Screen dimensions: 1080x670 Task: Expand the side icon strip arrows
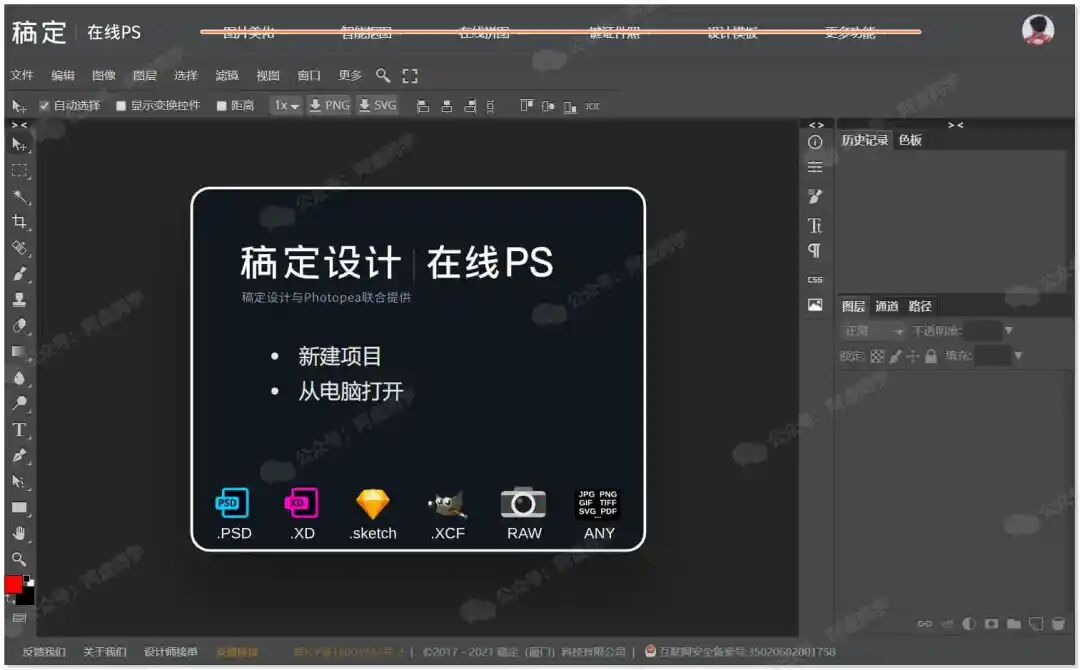[816, 125]
